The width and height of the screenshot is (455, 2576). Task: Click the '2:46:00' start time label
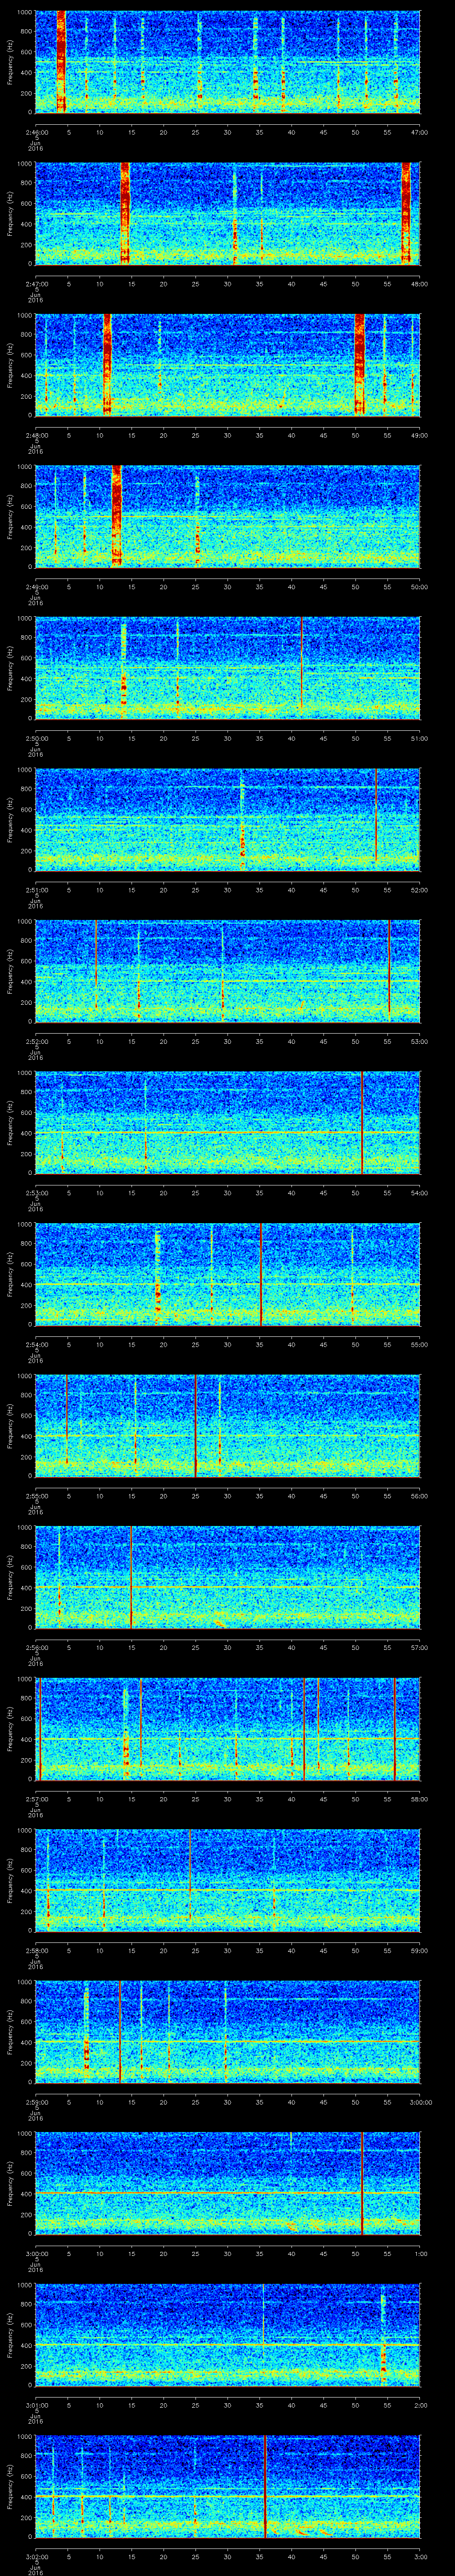click(36, 131)
